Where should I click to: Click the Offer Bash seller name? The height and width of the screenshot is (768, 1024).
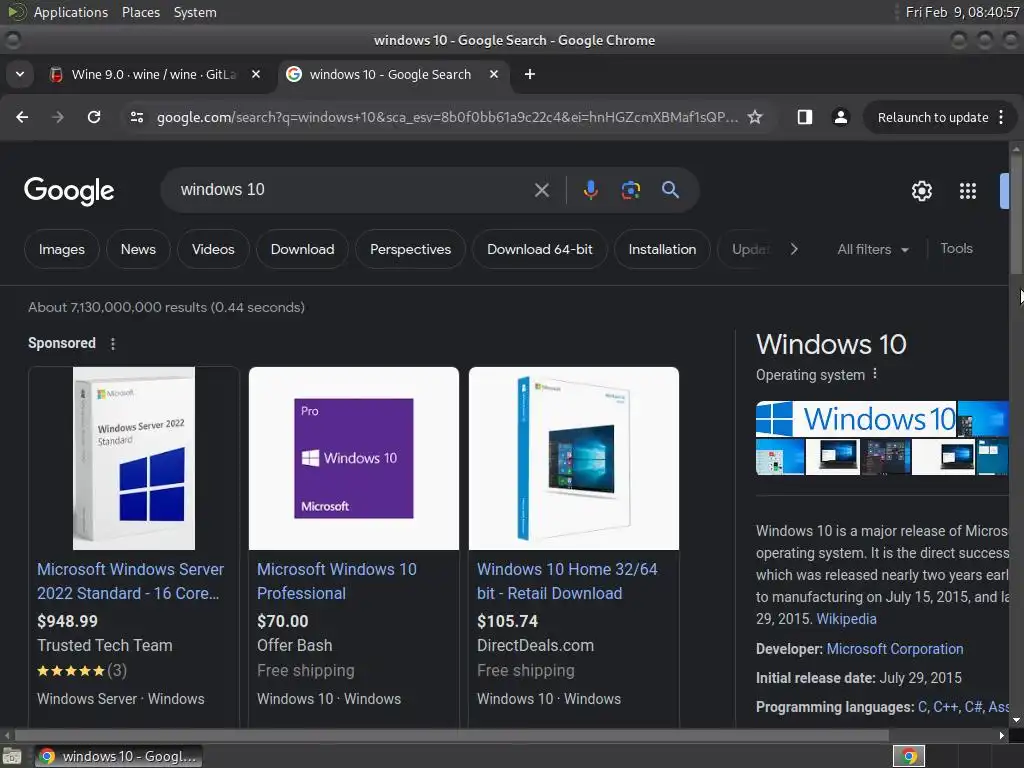295,645
